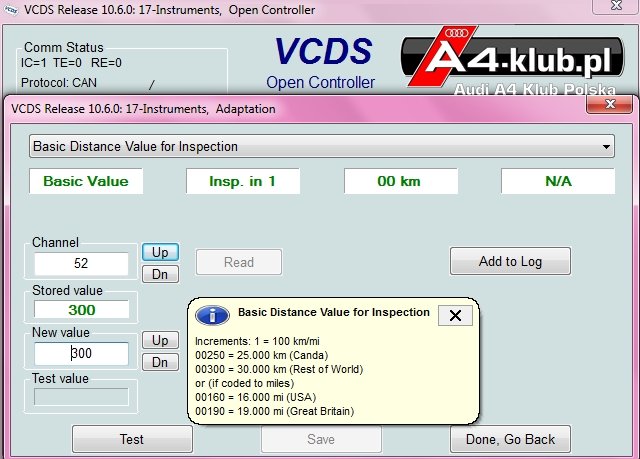640x459 pixels.
Task: Open the adaptation channel name combo box
Action: click(x=322, y=146)
